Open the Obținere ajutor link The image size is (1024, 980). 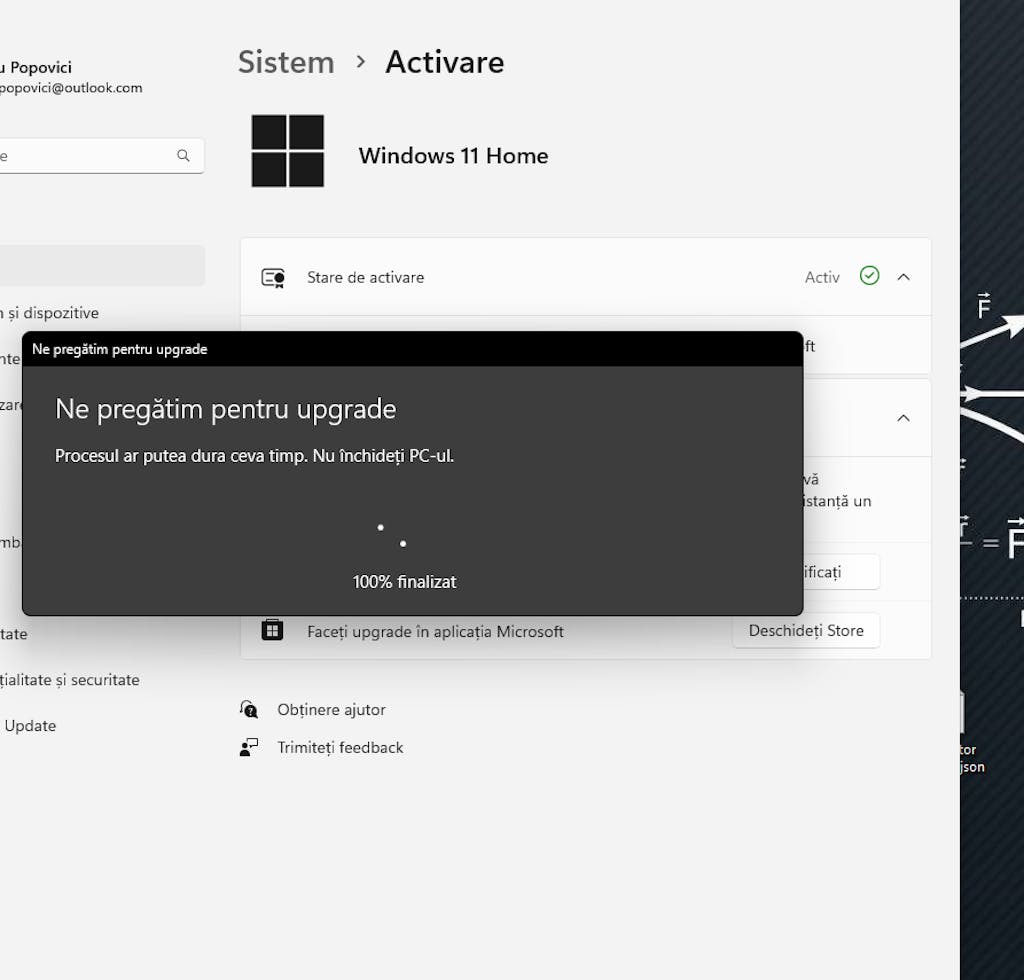[x=331, y=709]
